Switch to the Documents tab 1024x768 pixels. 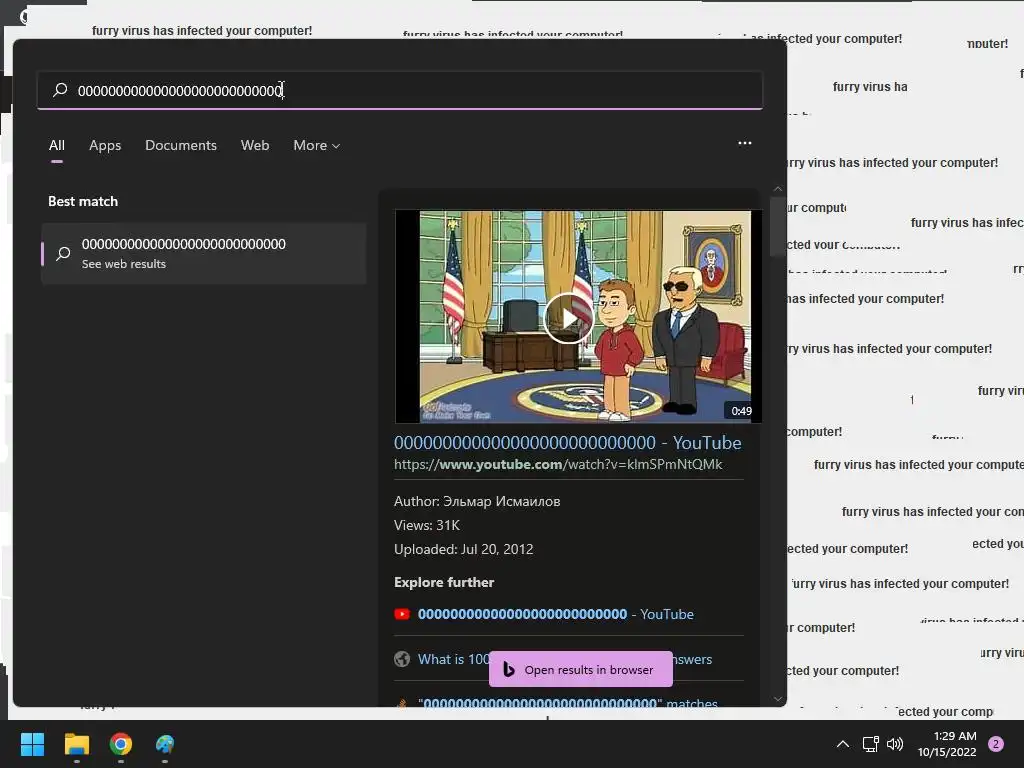181,145
